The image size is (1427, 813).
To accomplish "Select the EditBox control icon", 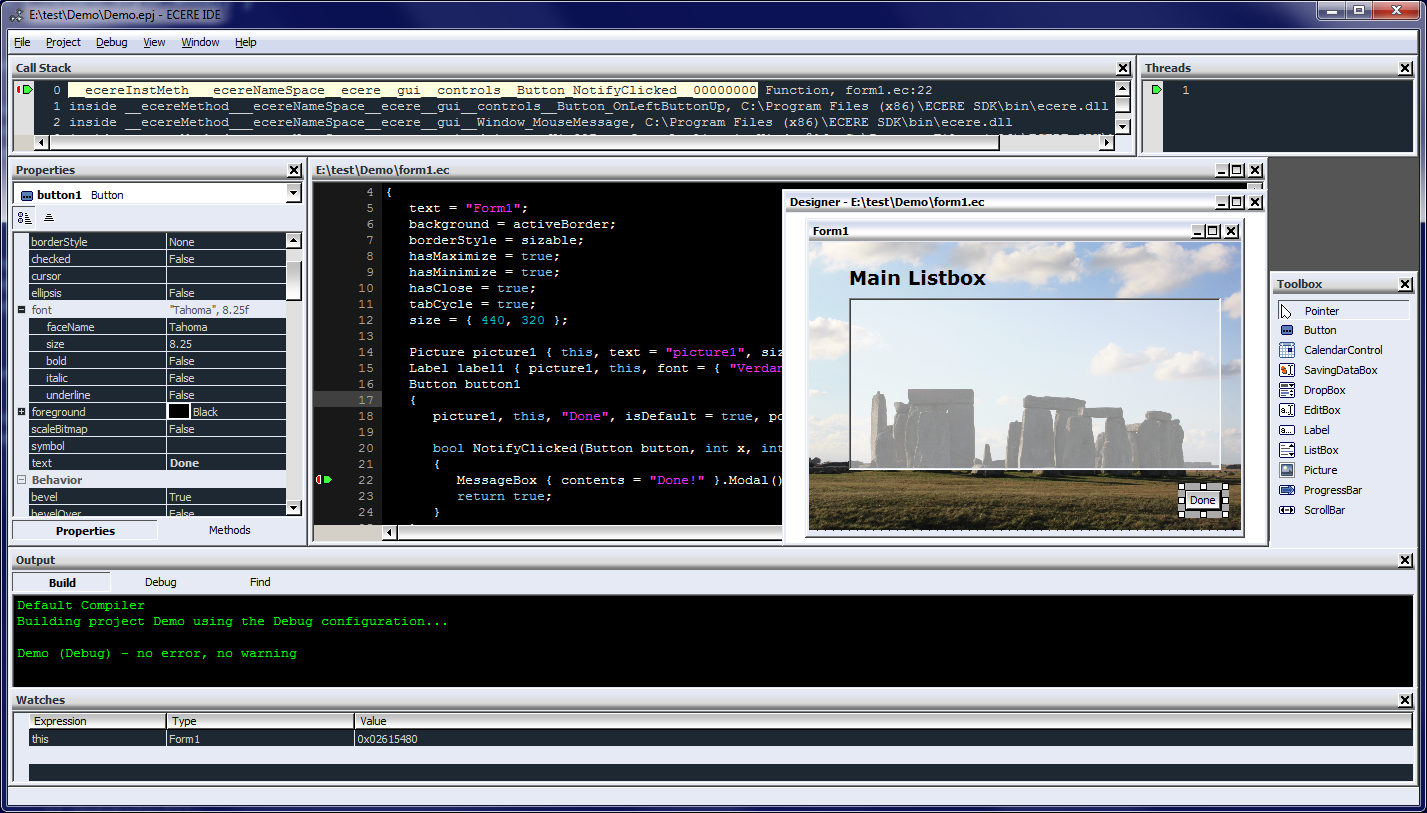I will tap(1286, 410).
